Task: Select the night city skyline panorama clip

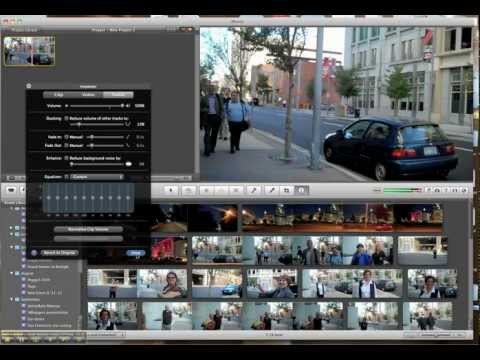Action: (342, 218)
